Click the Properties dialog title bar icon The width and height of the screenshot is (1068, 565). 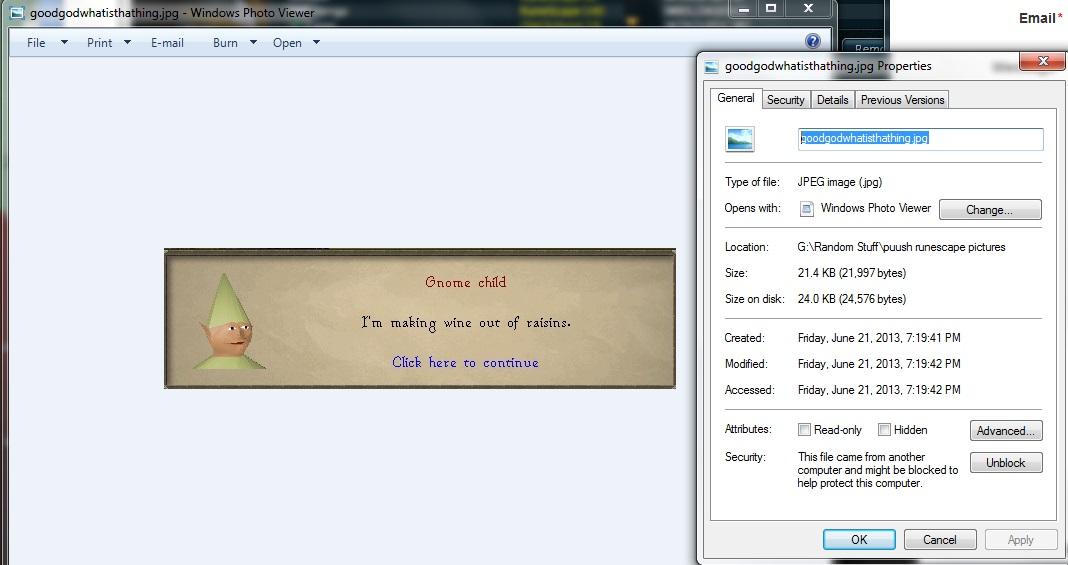712,66
